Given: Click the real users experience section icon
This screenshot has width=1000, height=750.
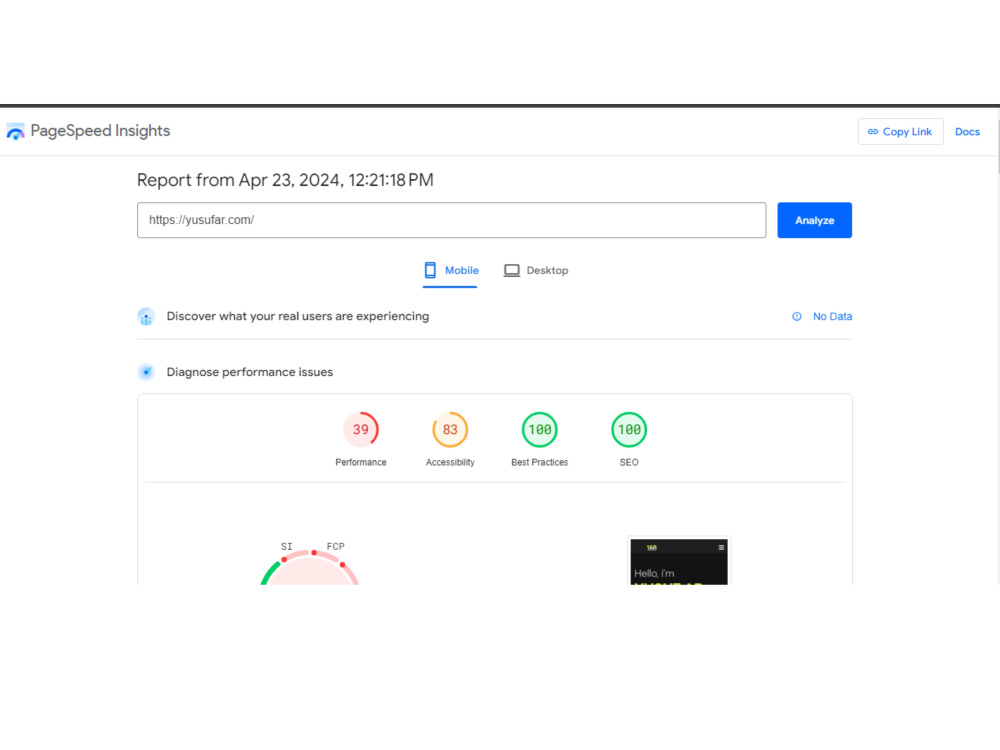Looking at the screenshot, I should pyautogui.click(x=146, y=316).
